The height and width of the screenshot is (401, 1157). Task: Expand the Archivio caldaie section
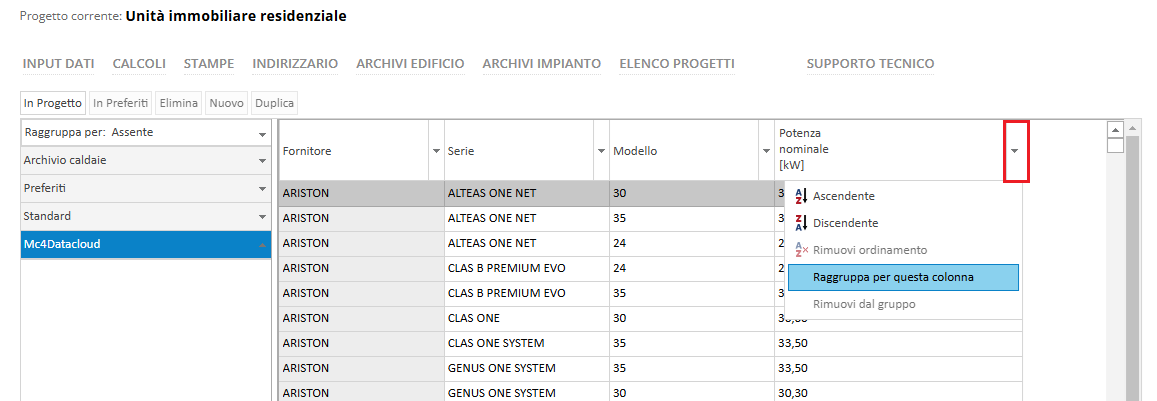(262, 160)
